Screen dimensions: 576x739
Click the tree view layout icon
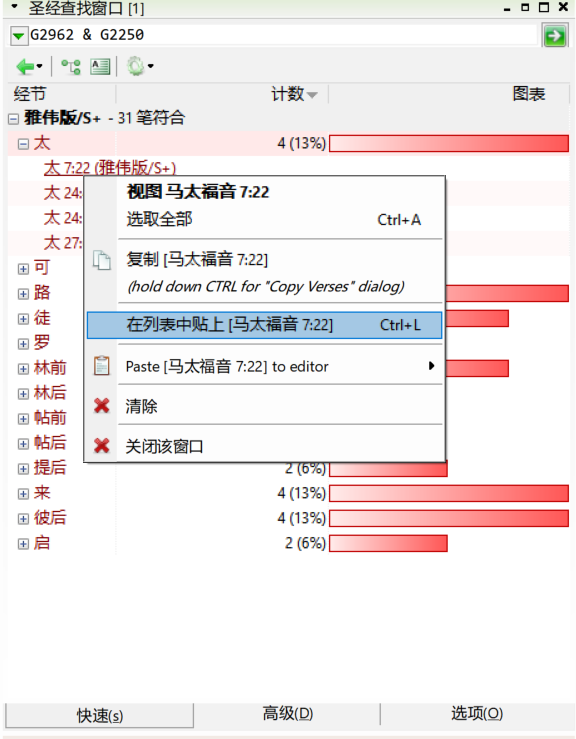click(x=71, y=66)
